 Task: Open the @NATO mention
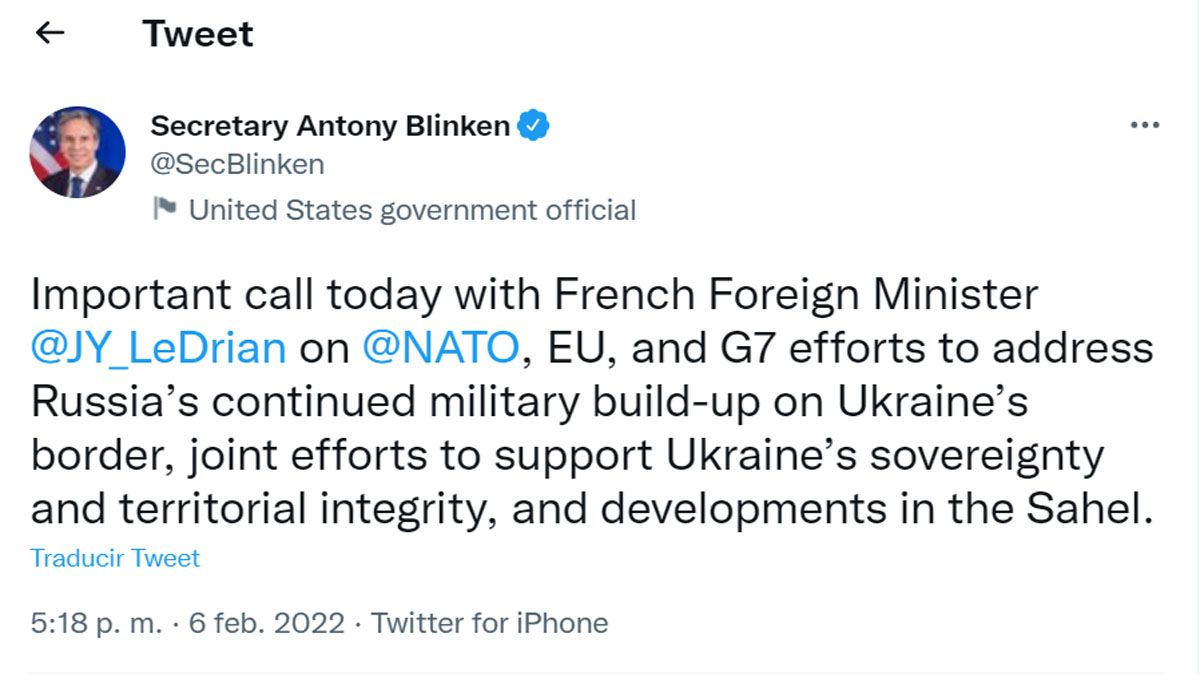coord(439,348)
